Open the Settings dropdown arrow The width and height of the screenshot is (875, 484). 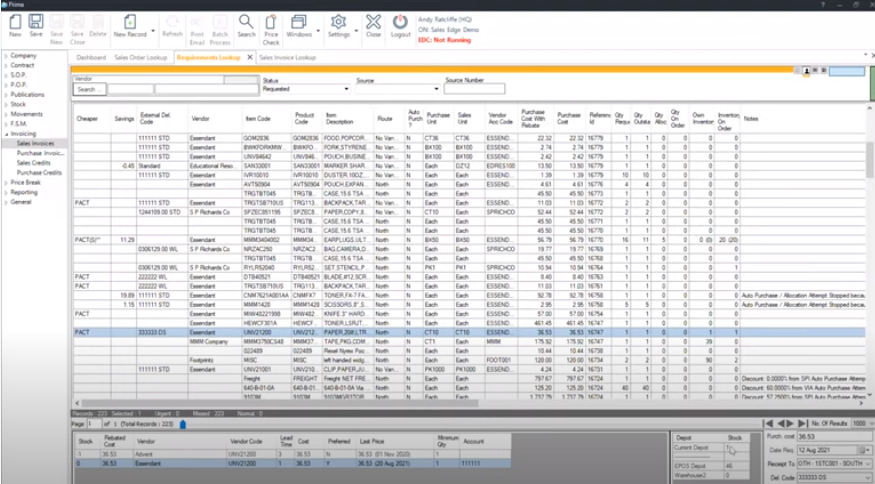(x=356, y=31)
